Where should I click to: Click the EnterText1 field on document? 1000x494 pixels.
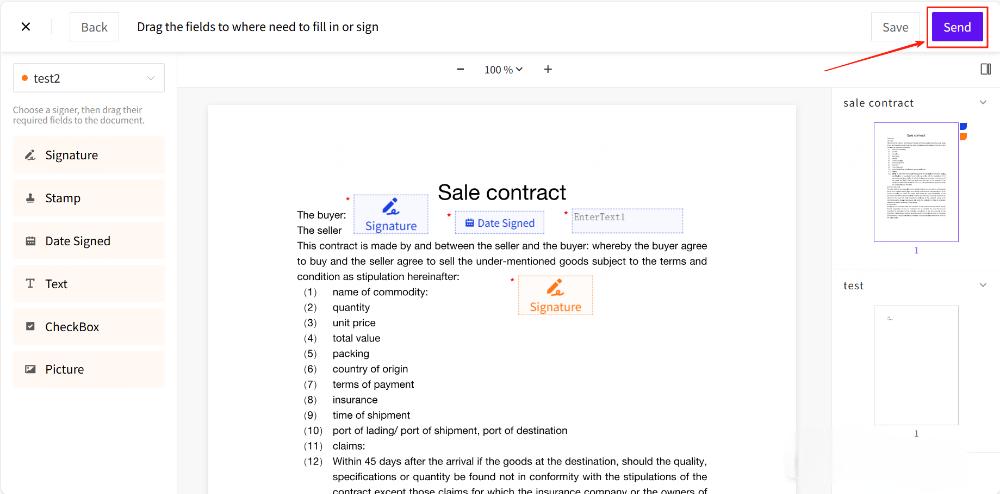click(627, 220)
